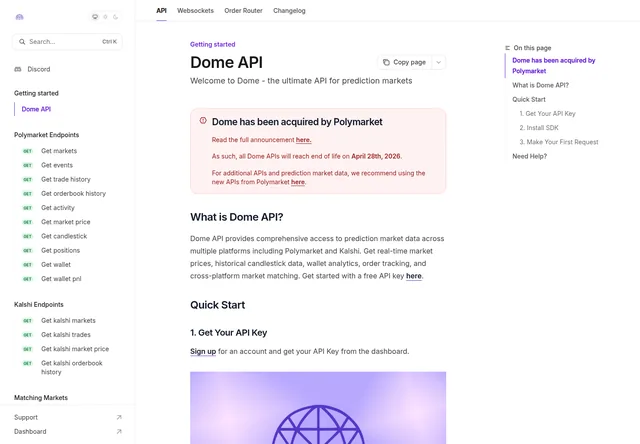The image size is (640, 444).
Task: Open Get kalshi markets endpoint
Action: tap(68, 320)
